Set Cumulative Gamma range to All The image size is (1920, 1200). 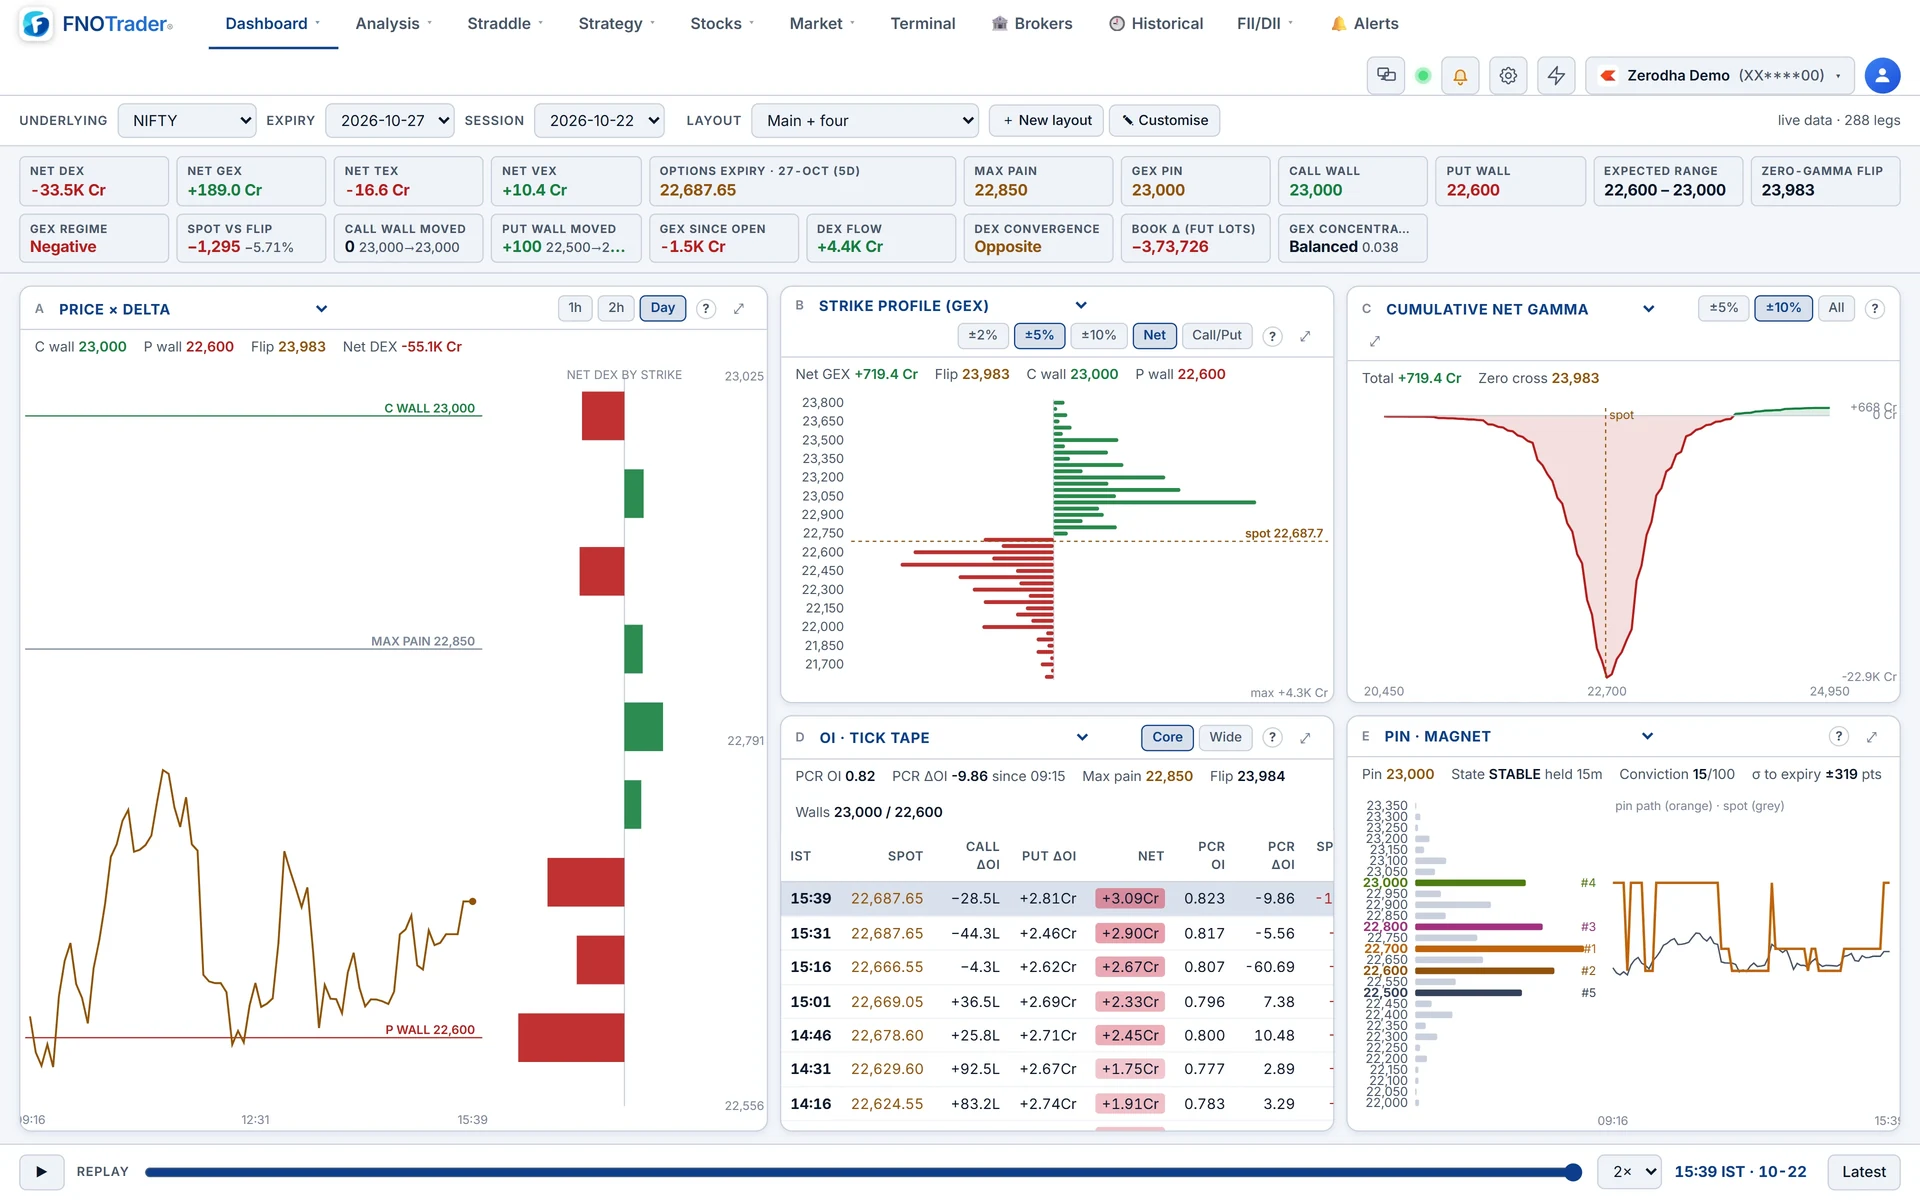pyautogui.click(x=1836, y=308)
